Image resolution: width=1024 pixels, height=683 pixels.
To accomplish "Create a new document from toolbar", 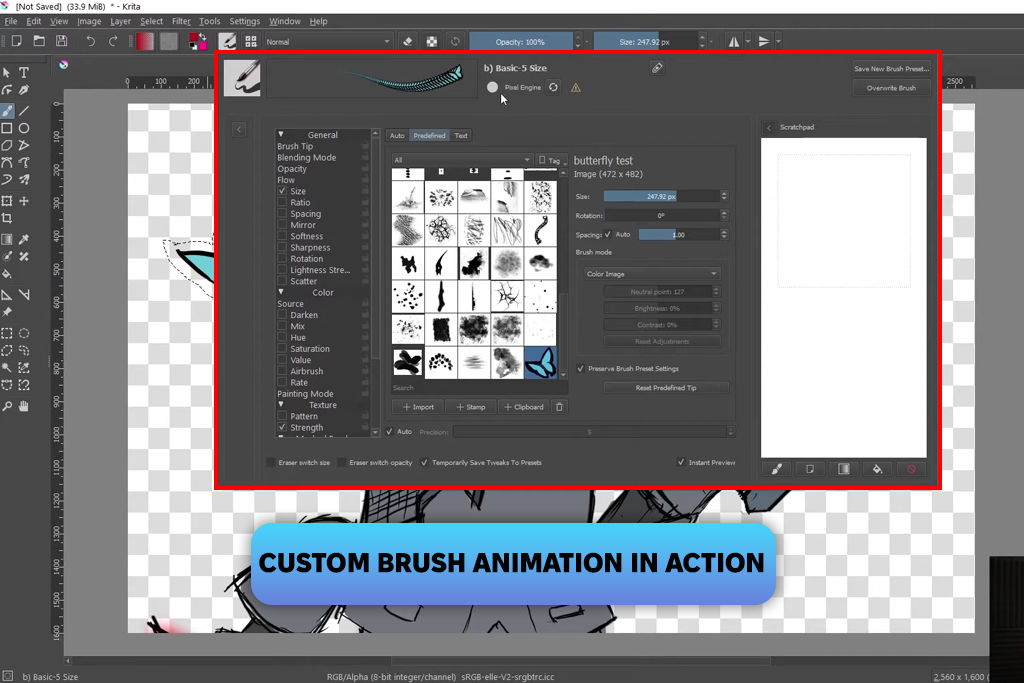I will (x=16, y=41).
